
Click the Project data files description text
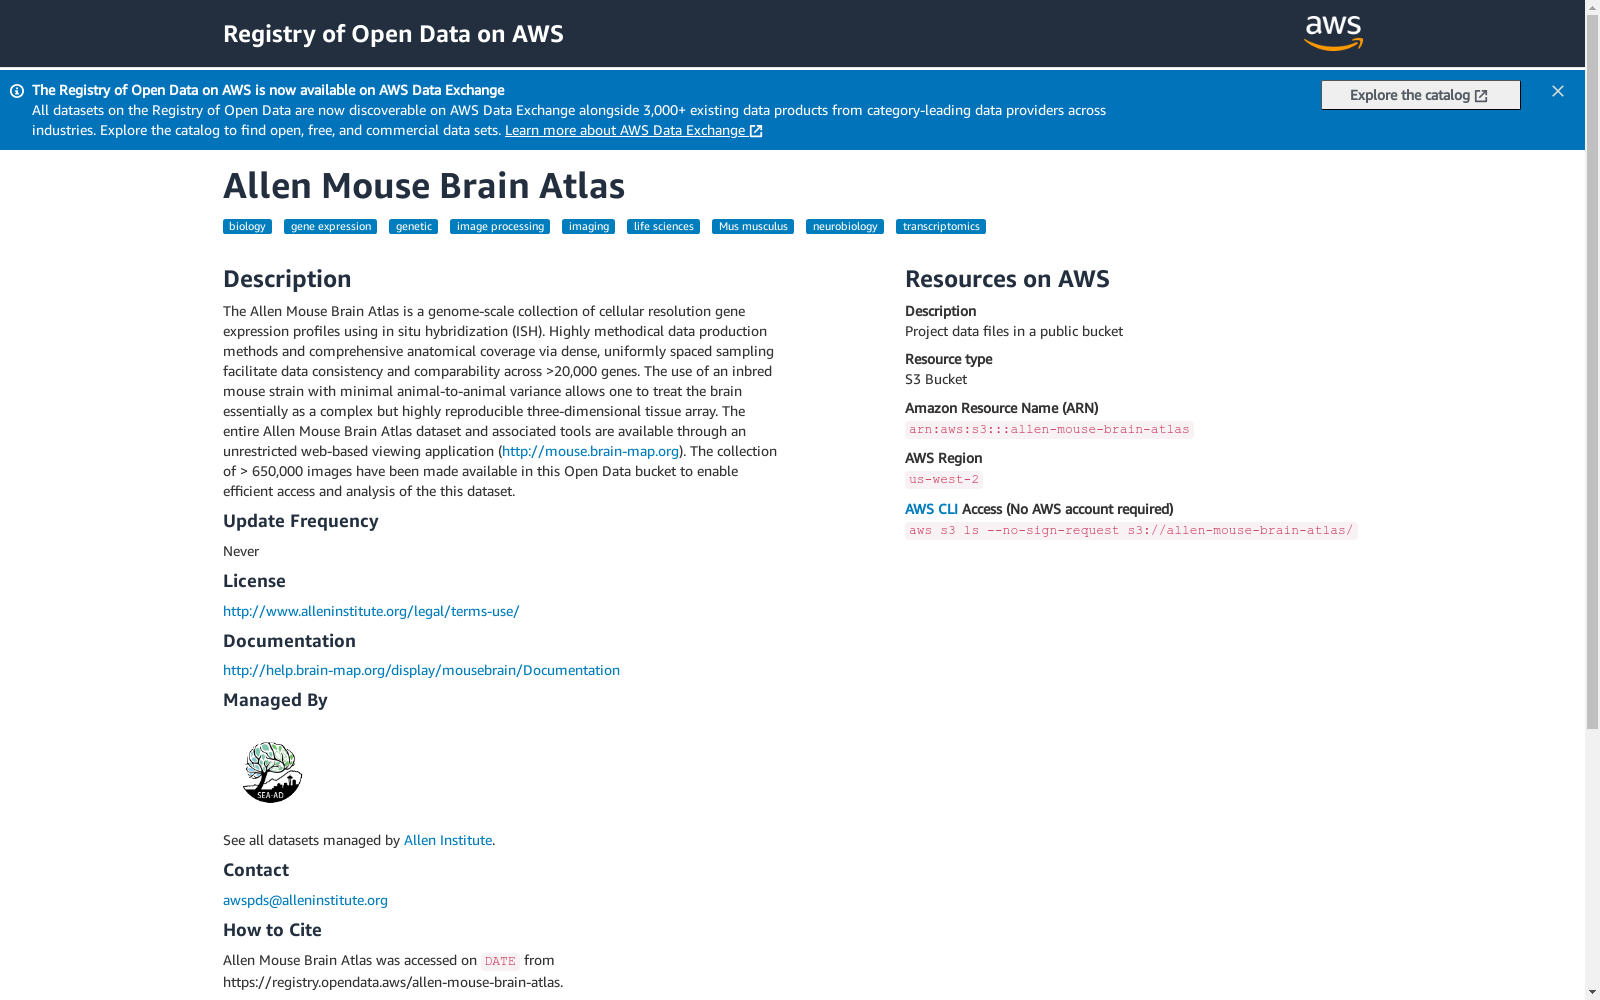pyautogui.click(x=1014, y=331)
